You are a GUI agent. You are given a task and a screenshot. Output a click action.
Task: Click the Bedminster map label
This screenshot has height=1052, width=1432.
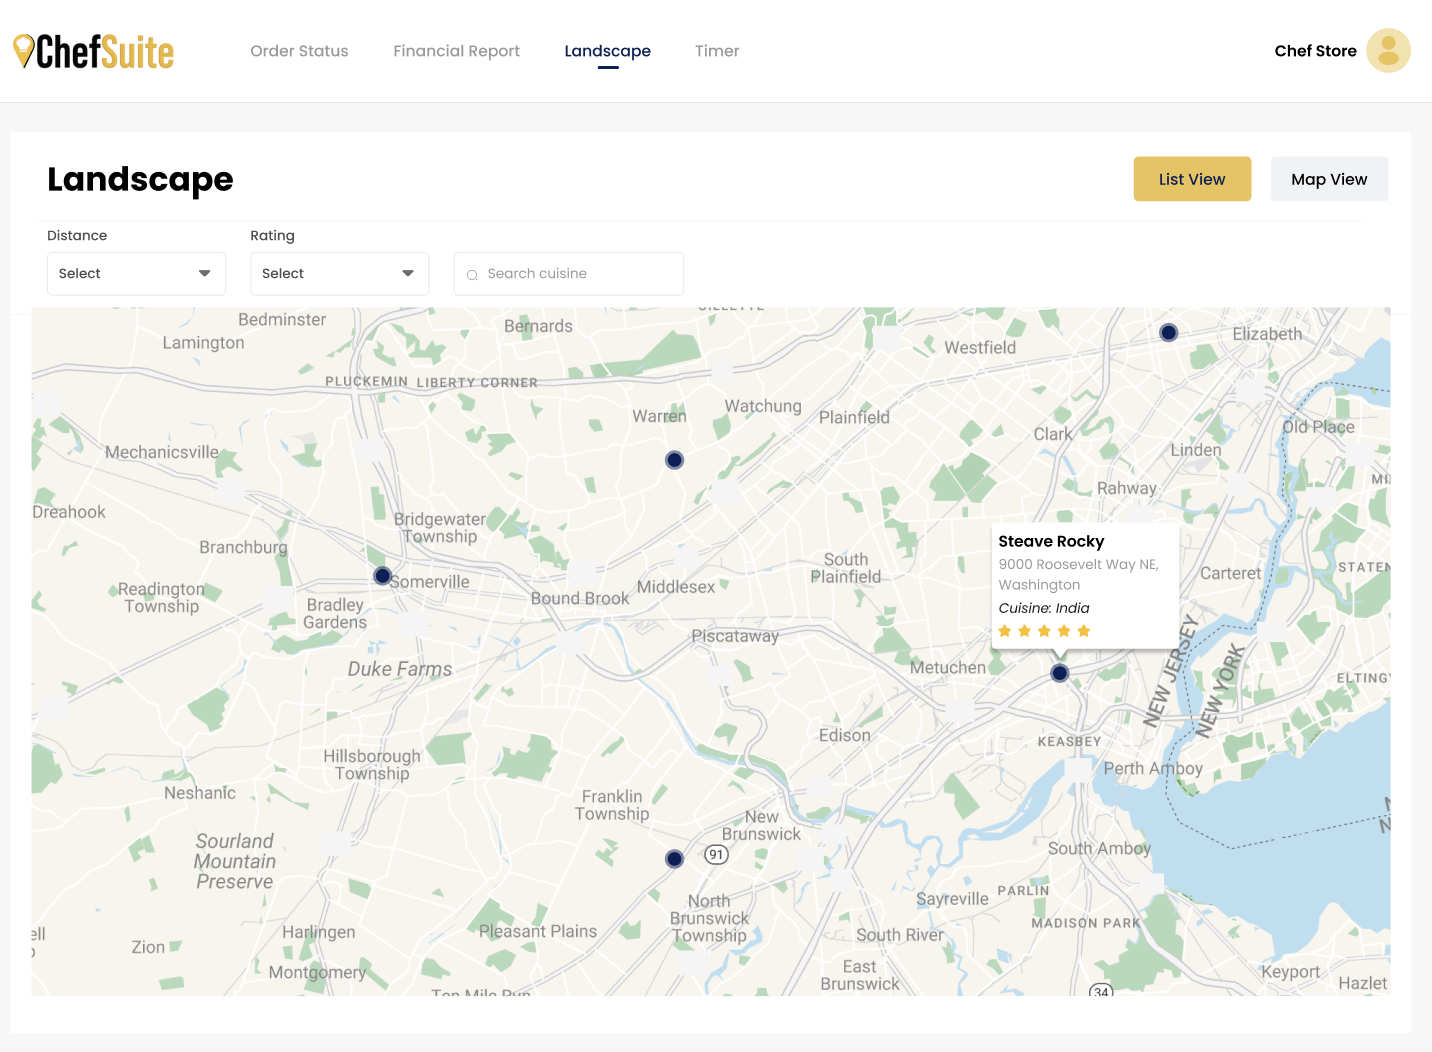click(x=282, y=319)
